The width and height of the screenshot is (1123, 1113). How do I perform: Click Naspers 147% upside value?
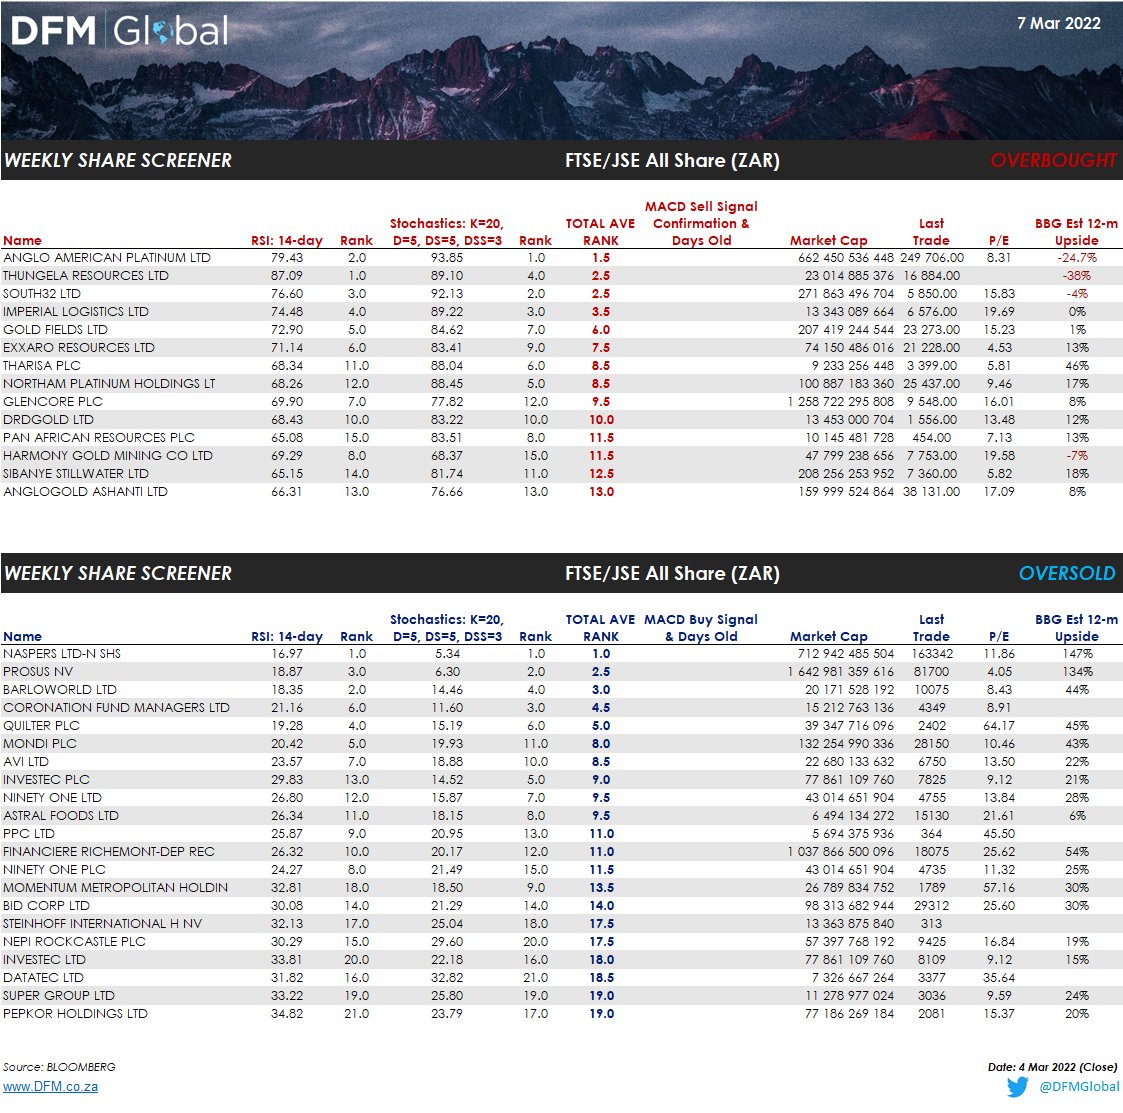click(x=1077, y=653)
